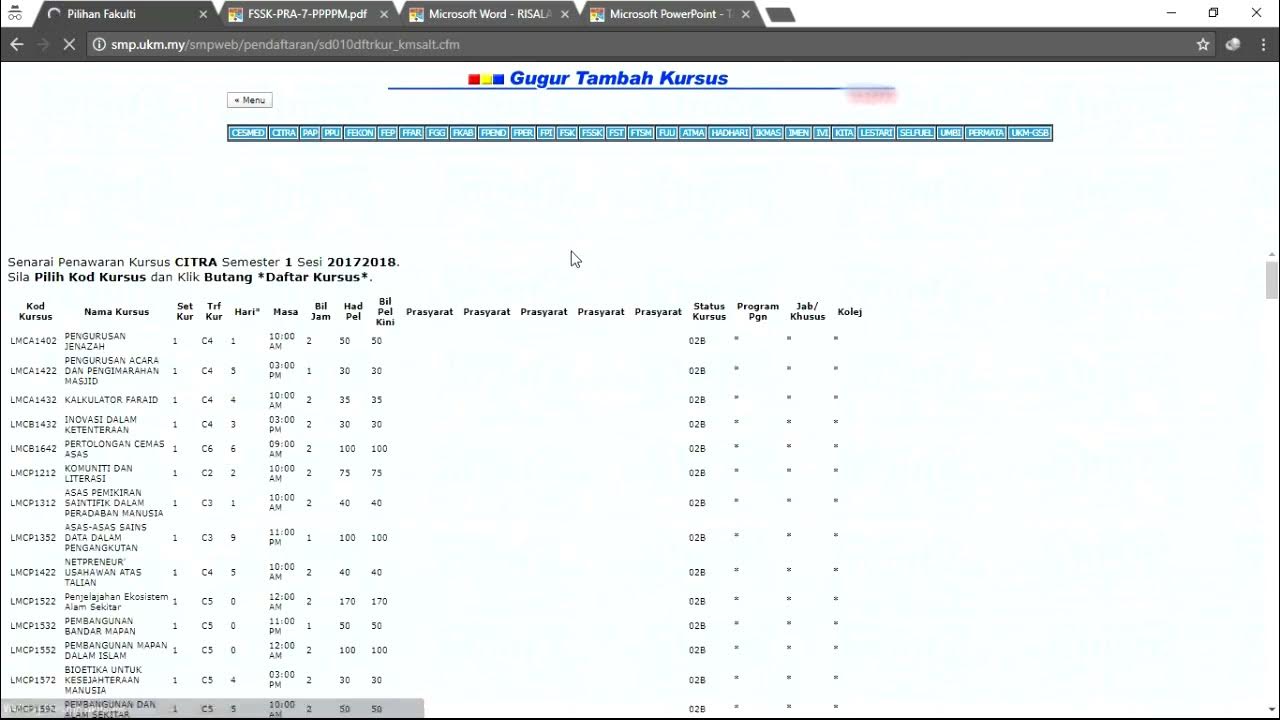Select the FSSK faculty button

coord(591,133)
